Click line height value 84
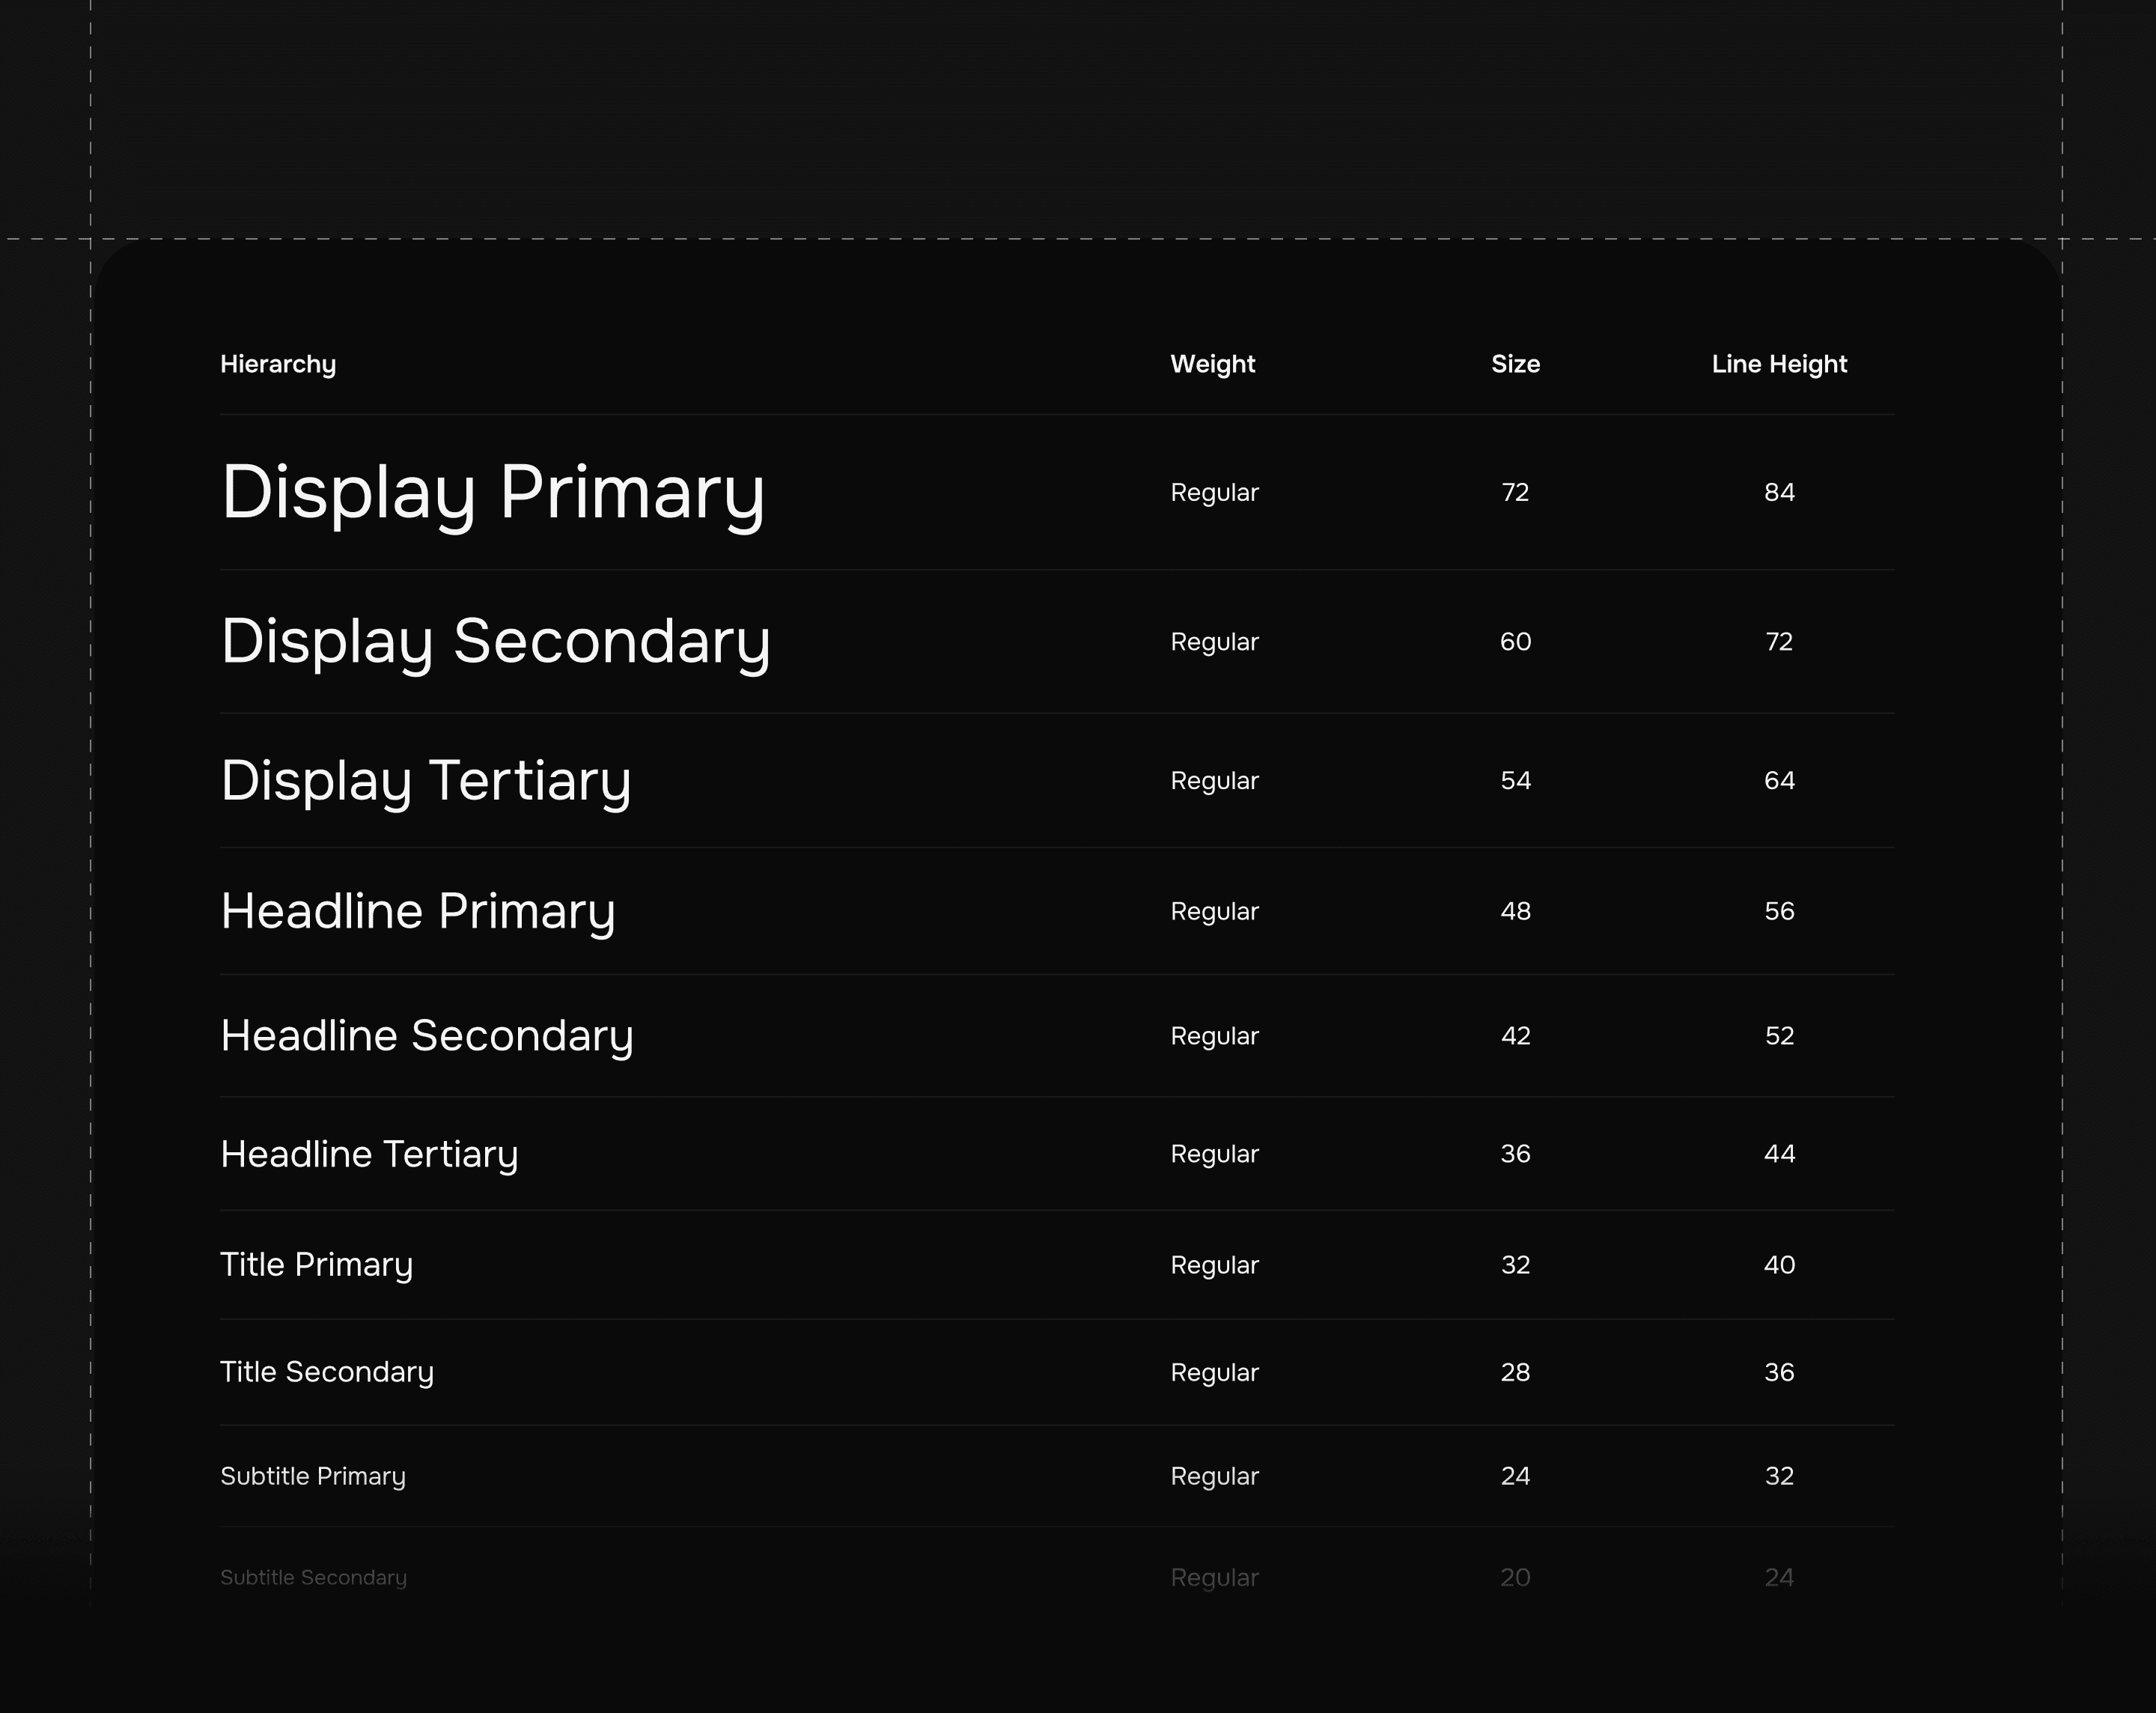The image size is (2156, 1713). coord(1779,492)
